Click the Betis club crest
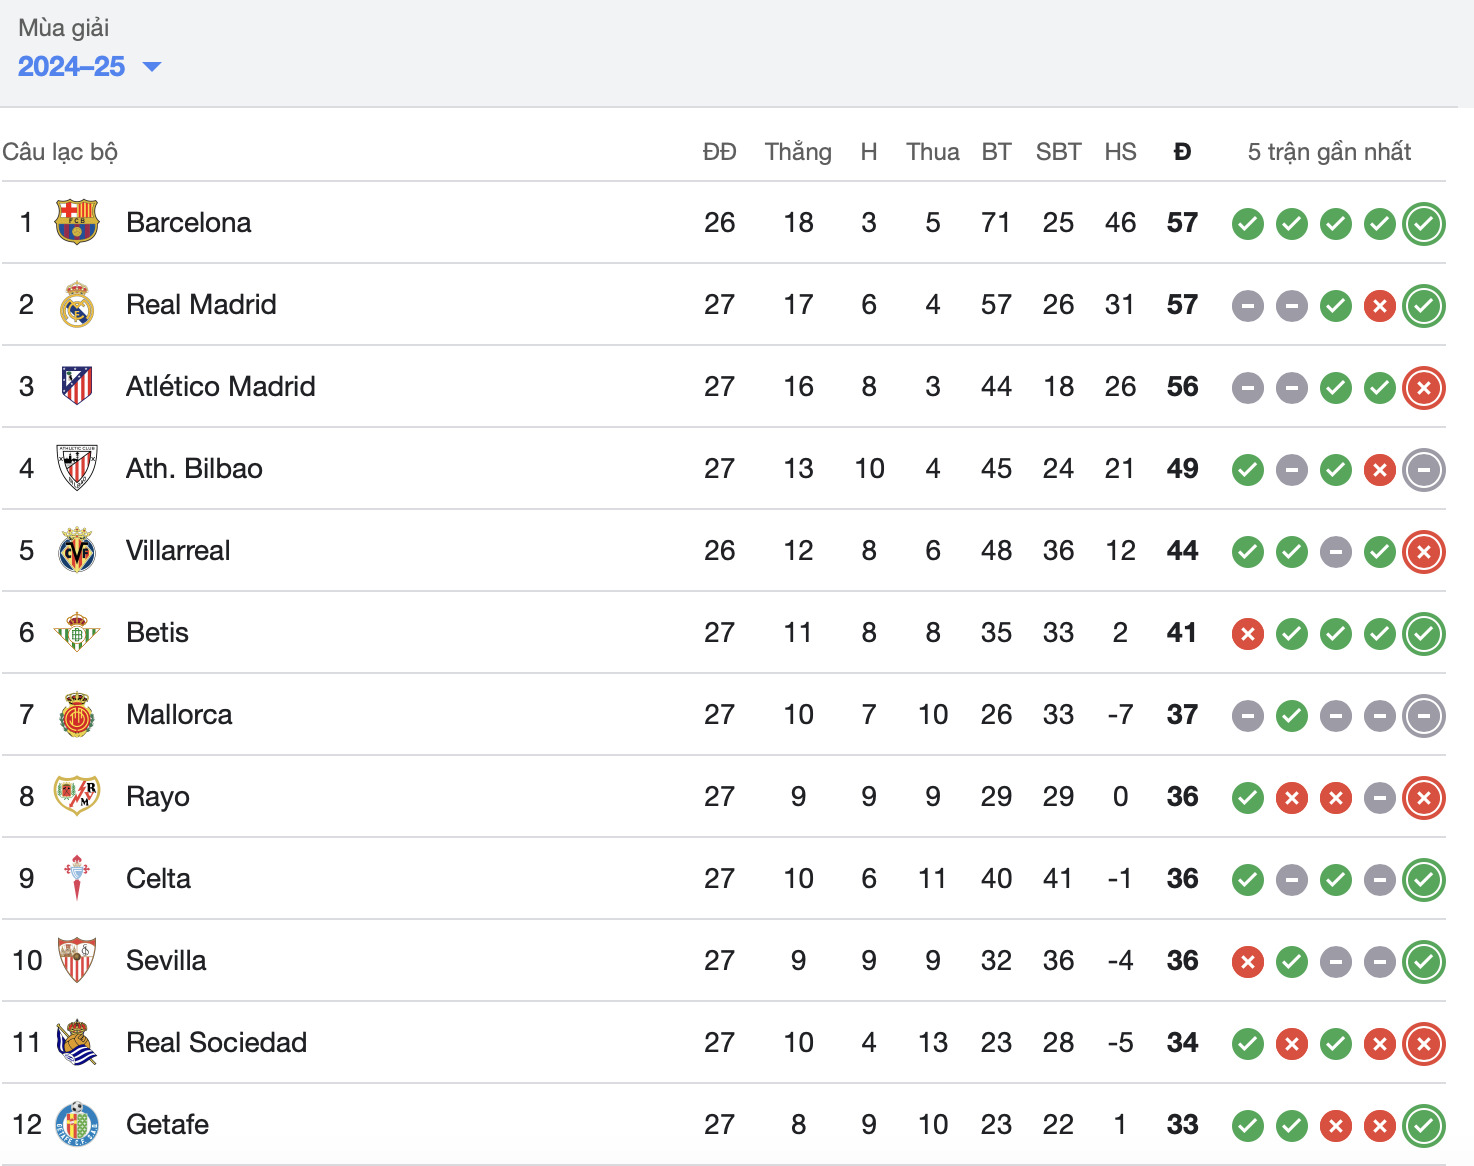Screen dimensions: 1474x1166 click(x=77, y=633)
